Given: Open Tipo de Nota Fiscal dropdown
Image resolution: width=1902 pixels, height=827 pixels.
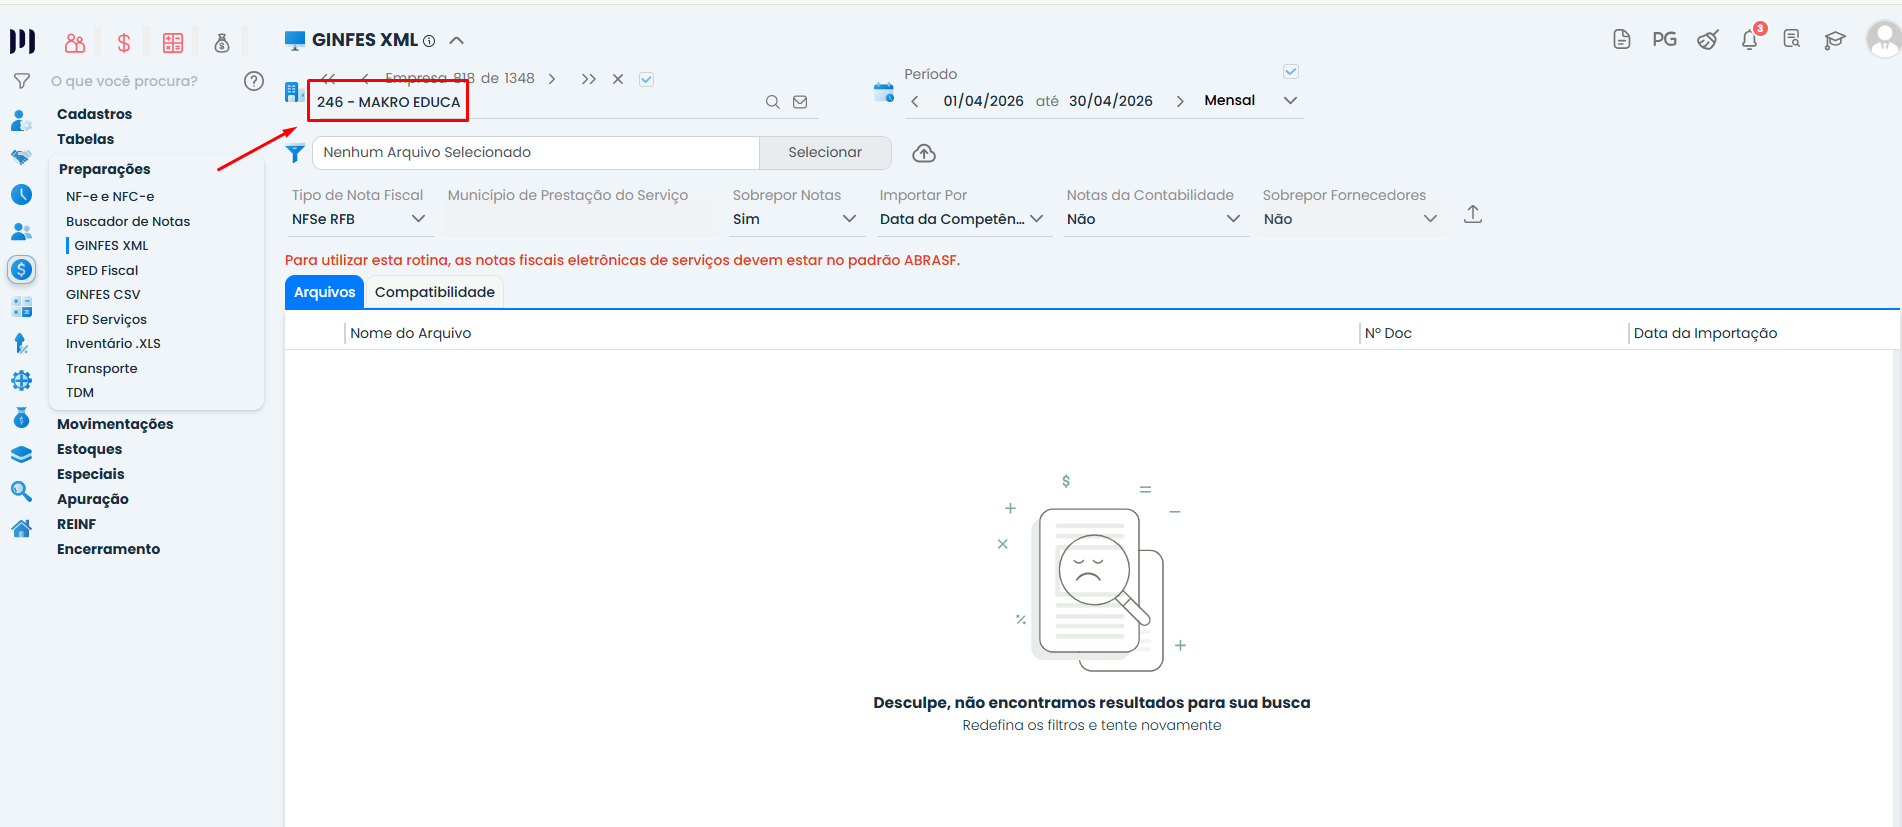Looking at the screenshot, I should 360,219.
